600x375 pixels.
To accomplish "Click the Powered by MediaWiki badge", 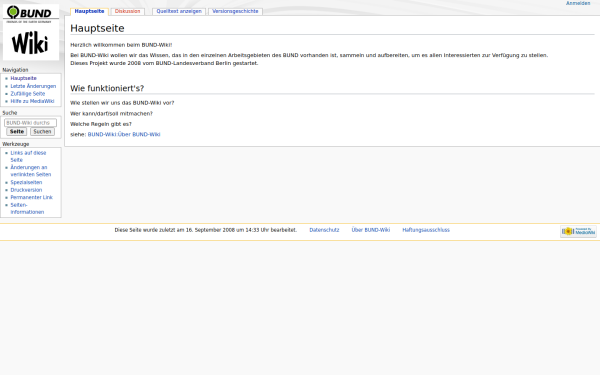I will point(578,231).
